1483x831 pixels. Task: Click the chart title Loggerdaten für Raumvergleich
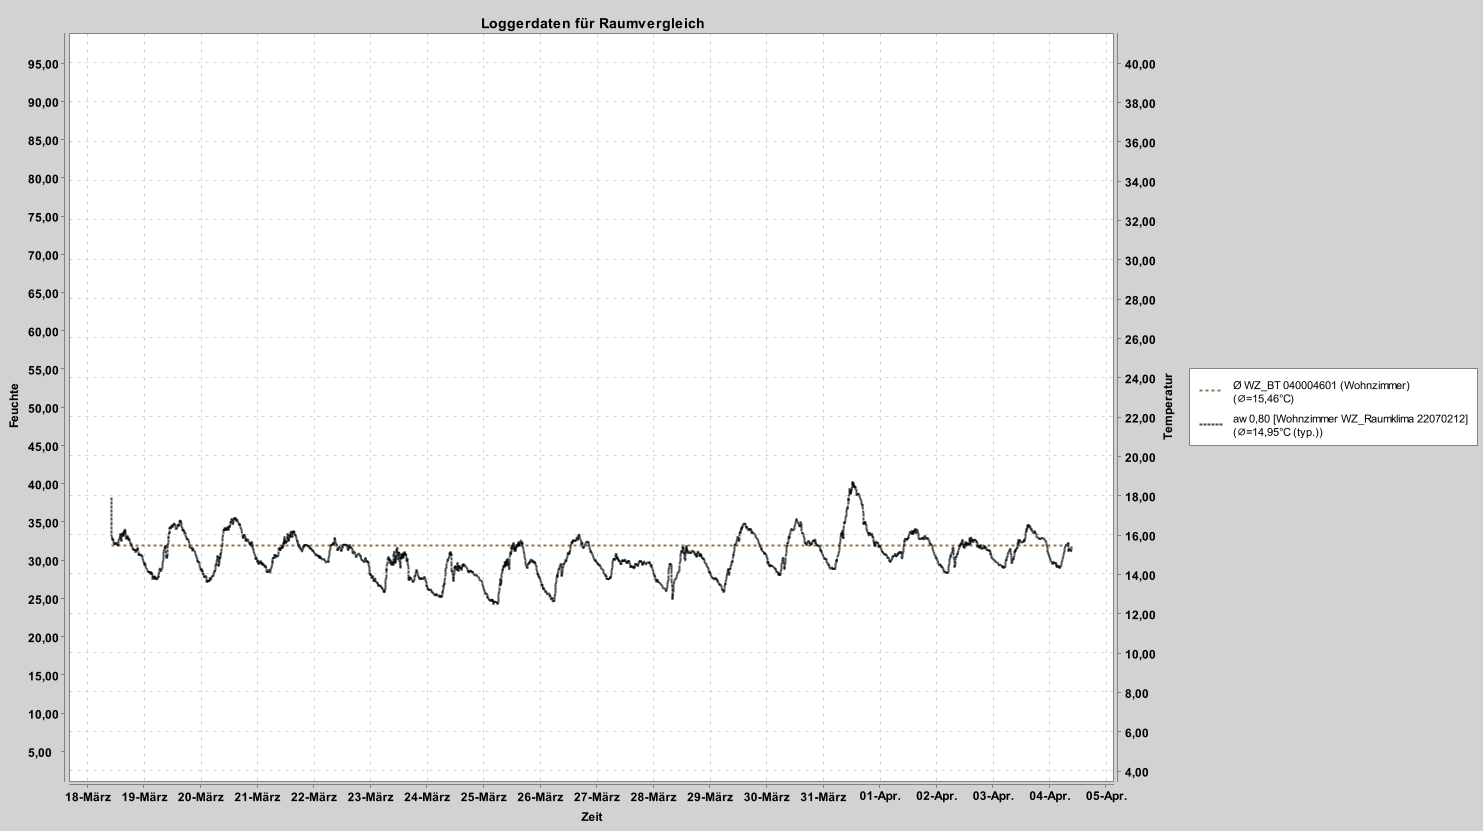pos(593,20)
